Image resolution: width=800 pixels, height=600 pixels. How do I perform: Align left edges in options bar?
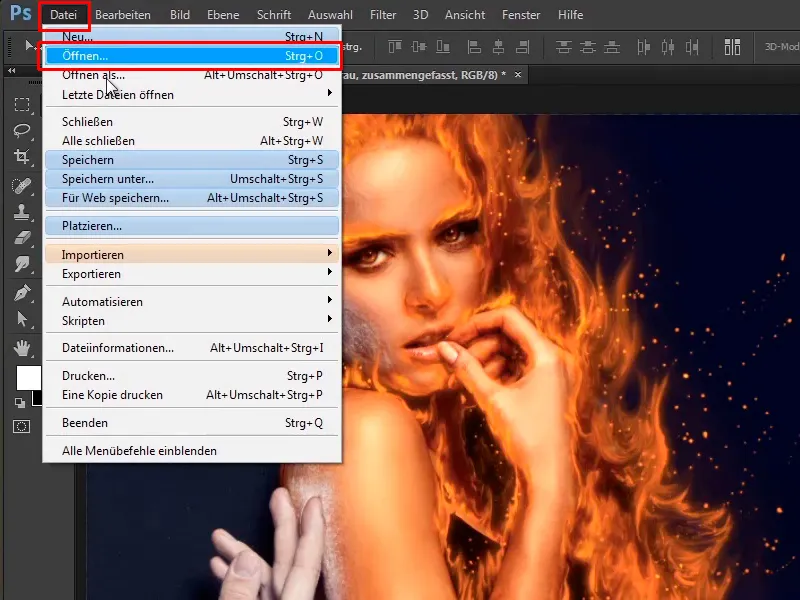pyautogui.click(x=474, y=47)
